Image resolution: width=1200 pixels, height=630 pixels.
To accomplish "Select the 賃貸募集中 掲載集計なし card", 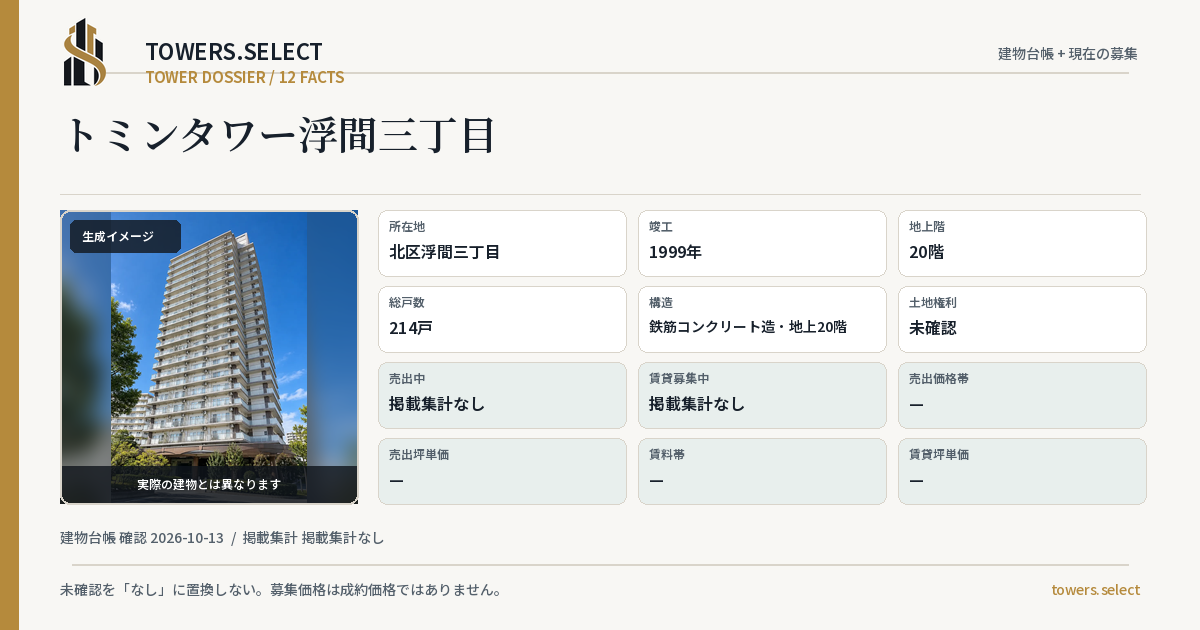I will (762, 395).
